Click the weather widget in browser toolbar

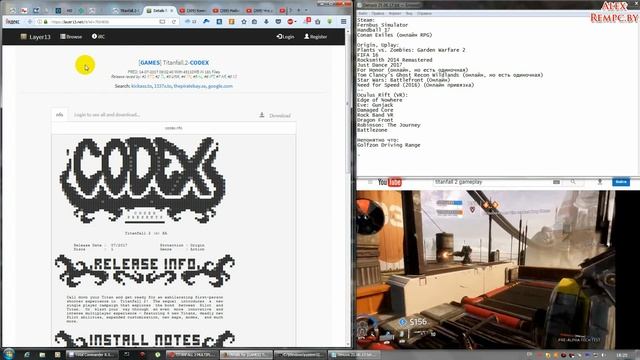191,22
